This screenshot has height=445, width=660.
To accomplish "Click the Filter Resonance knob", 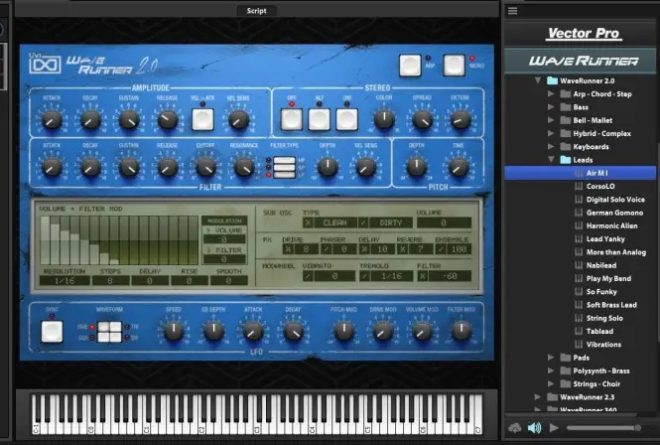I will point(244,167).
